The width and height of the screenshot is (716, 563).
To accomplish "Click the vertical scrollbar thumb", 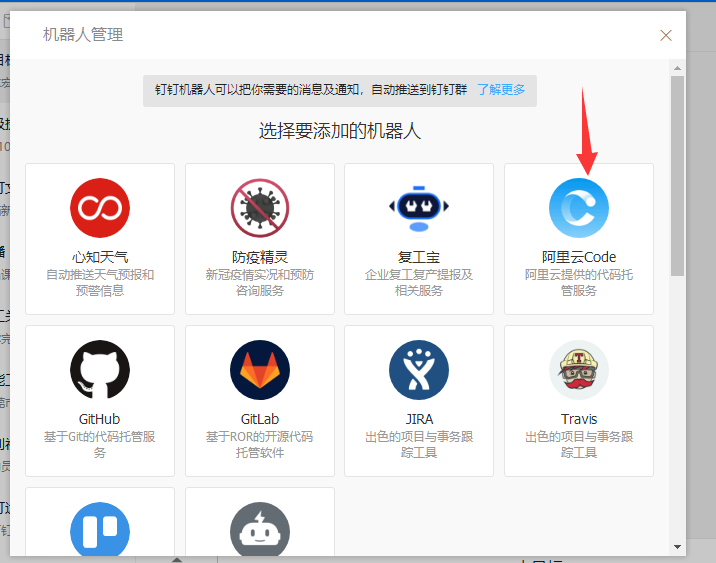I will [x=677, y=175].
